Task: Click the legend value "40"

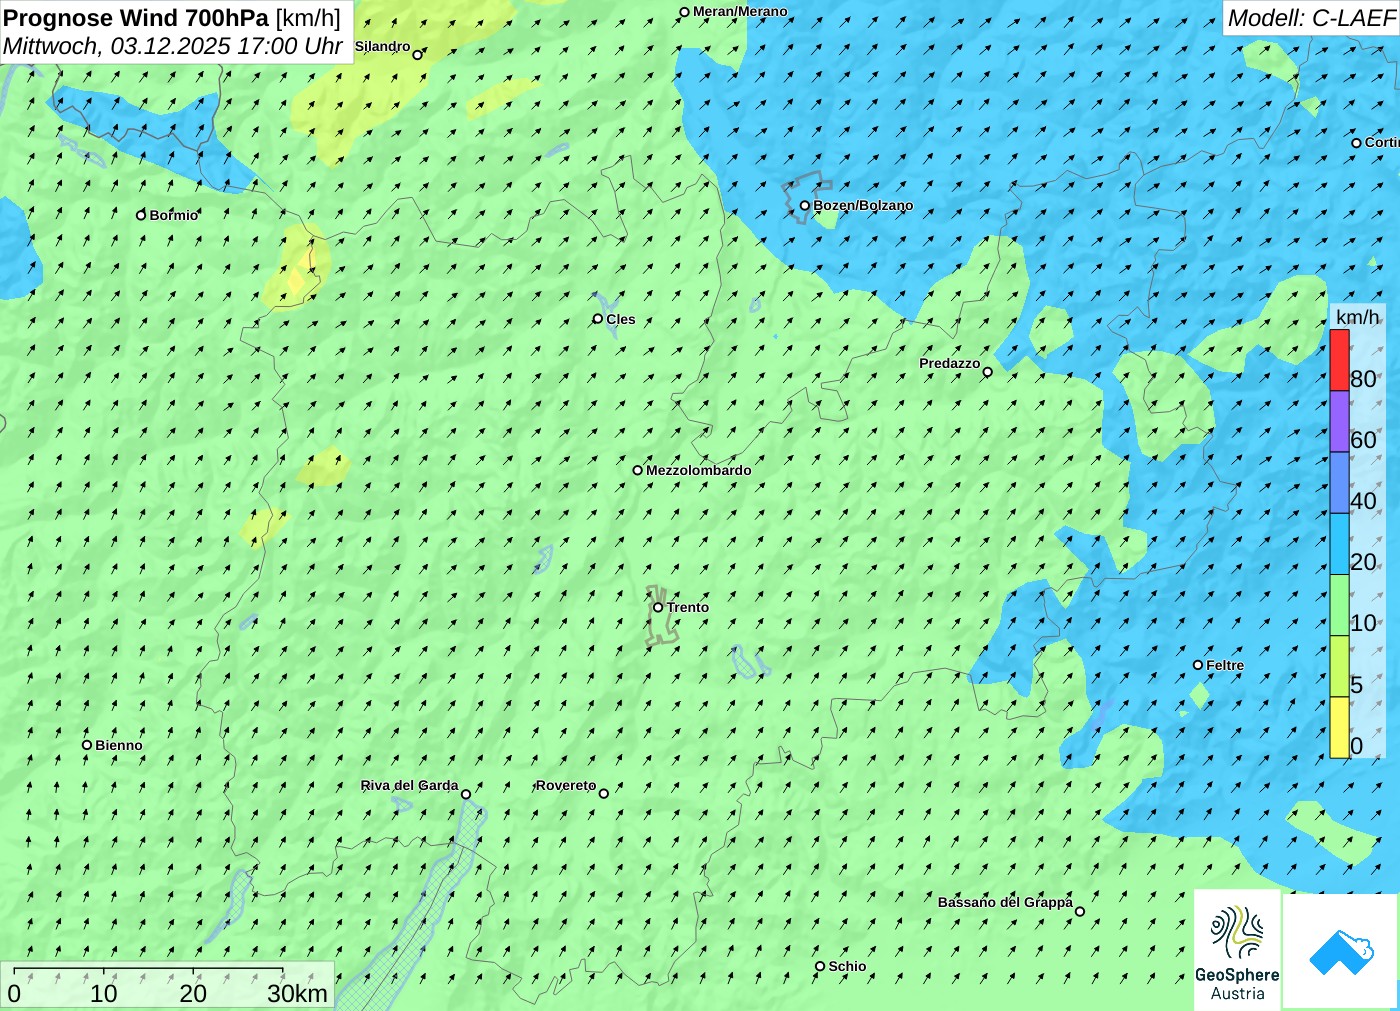Action: (x=1363, y=501)
